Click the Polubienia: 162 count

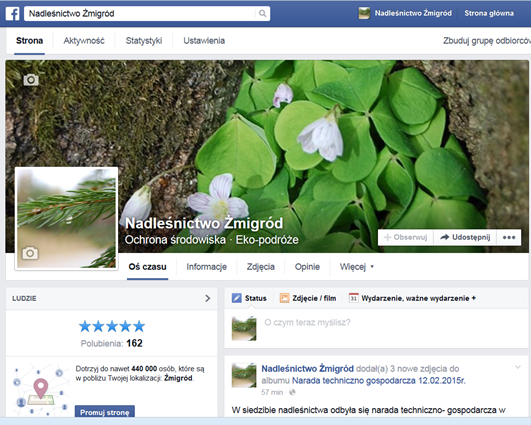(112, 343)
